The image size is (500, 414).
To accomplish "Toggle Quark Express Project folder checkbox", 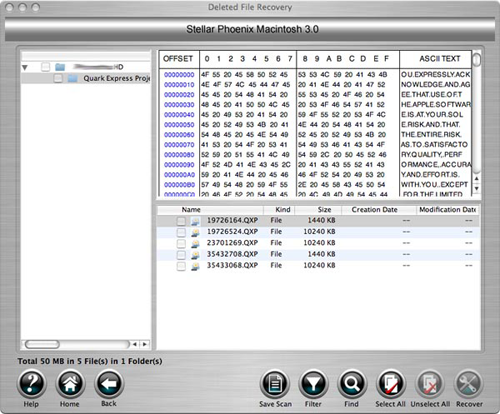I will [x=58, y=79].
